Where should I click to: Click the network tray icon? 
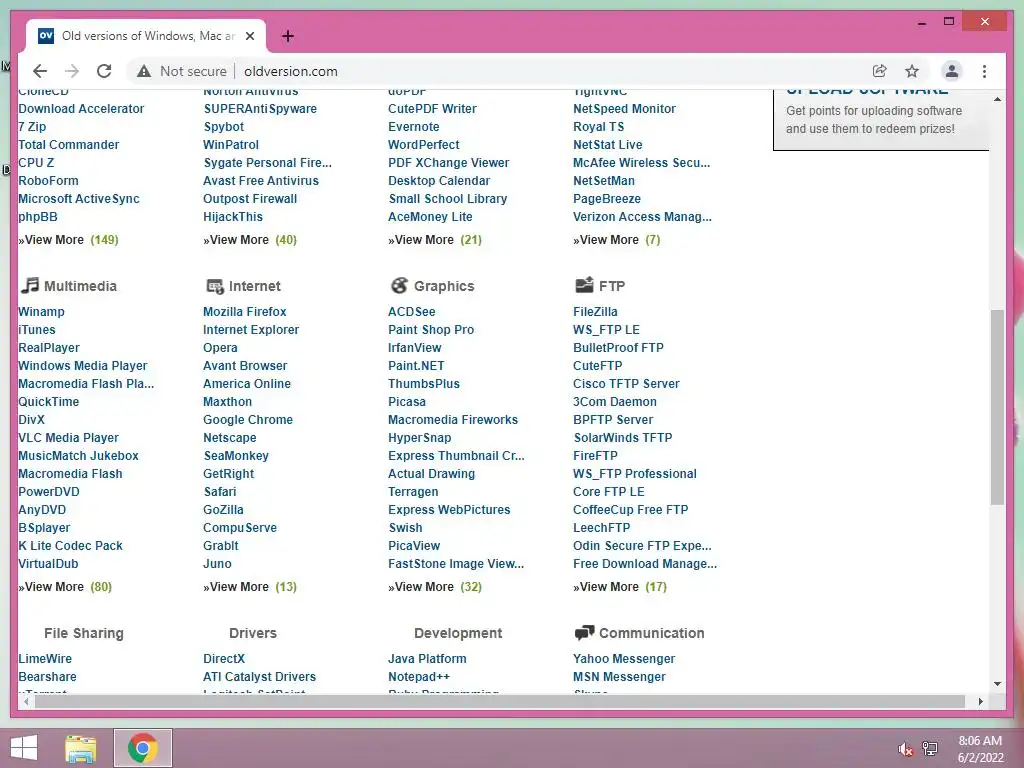(x=930, y=749)
